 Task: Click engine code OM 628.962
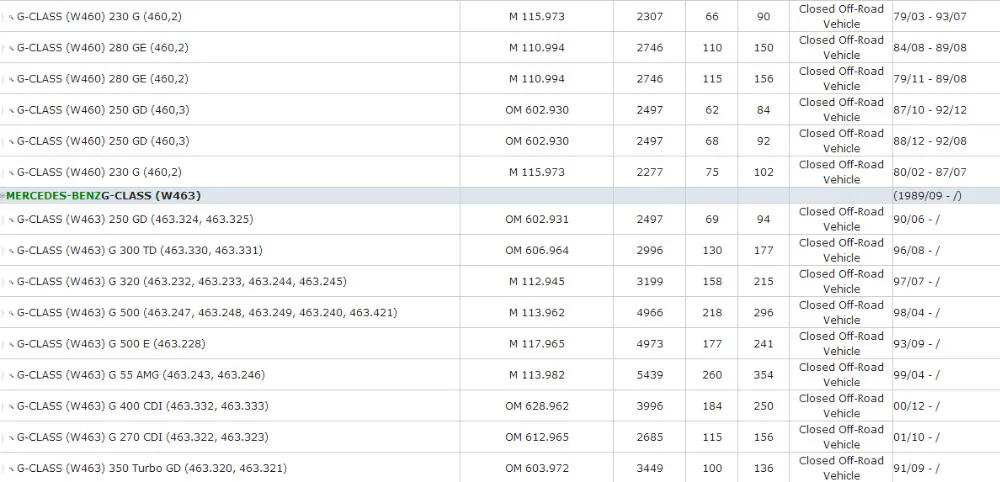537,407
